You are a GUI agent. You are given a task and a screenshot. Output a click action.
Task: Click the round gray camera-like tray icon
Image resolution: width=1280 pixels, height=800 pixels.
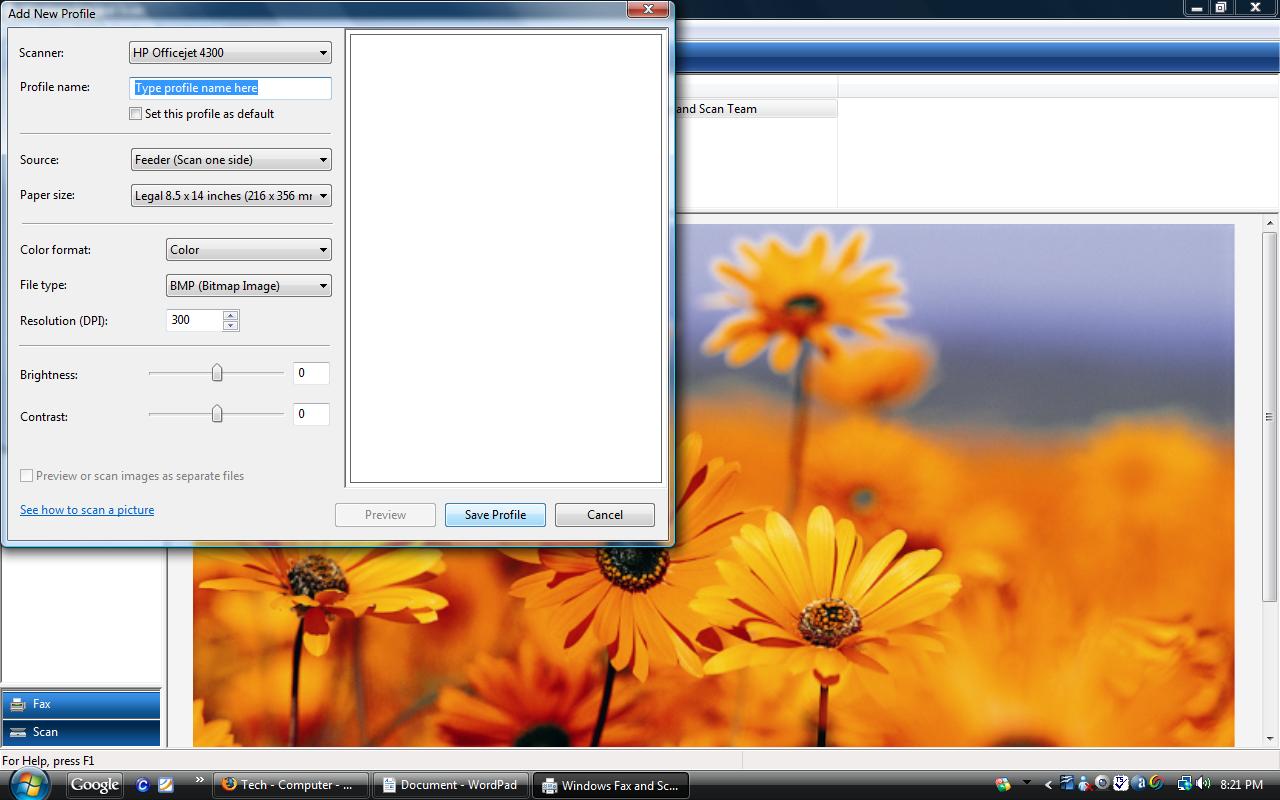(1102, 783)
